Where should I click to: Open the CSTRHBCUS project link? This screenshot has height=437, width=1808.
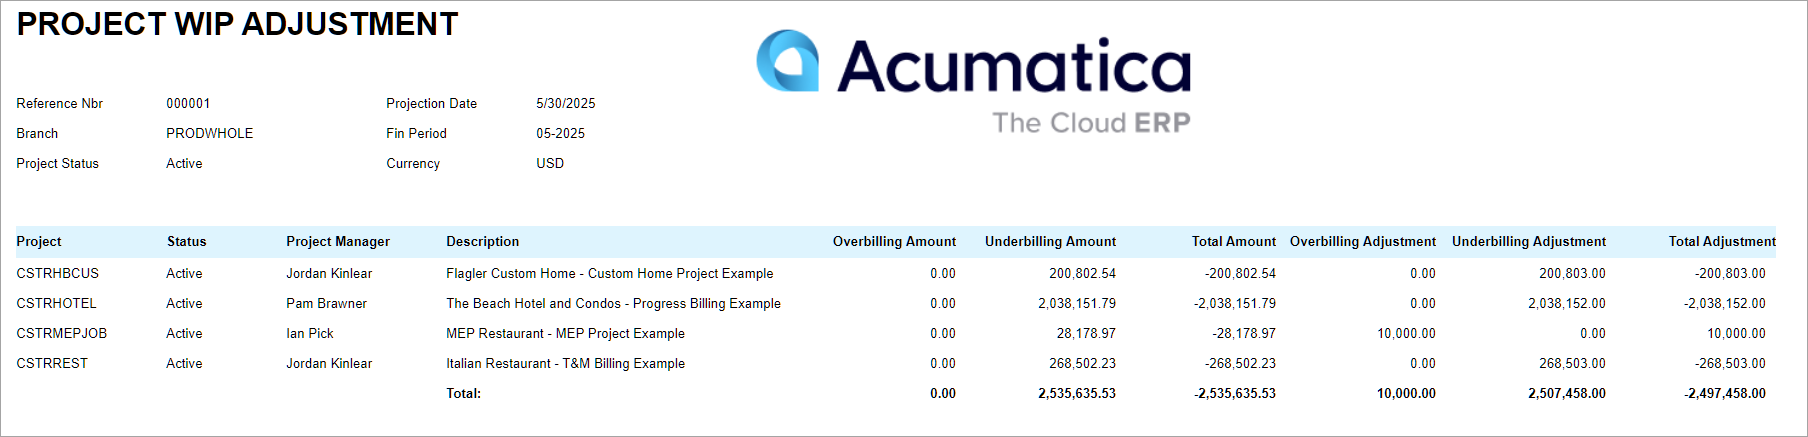coord(57,273)
